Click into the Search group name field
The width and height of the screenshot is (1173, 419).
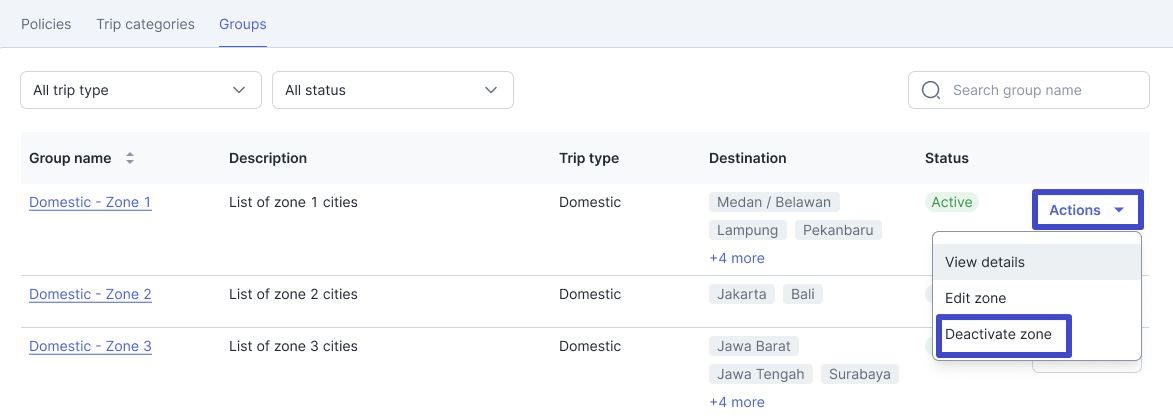point(1040,90)
